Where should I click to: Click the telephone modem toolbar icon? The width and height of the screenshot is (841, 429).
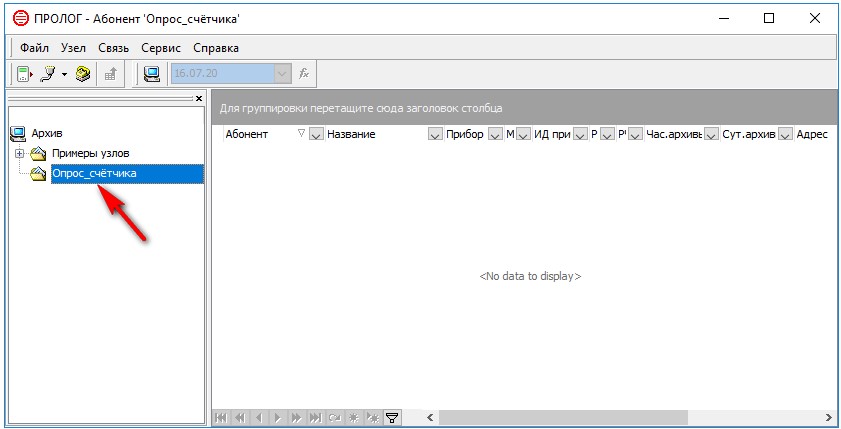[83, 73]
